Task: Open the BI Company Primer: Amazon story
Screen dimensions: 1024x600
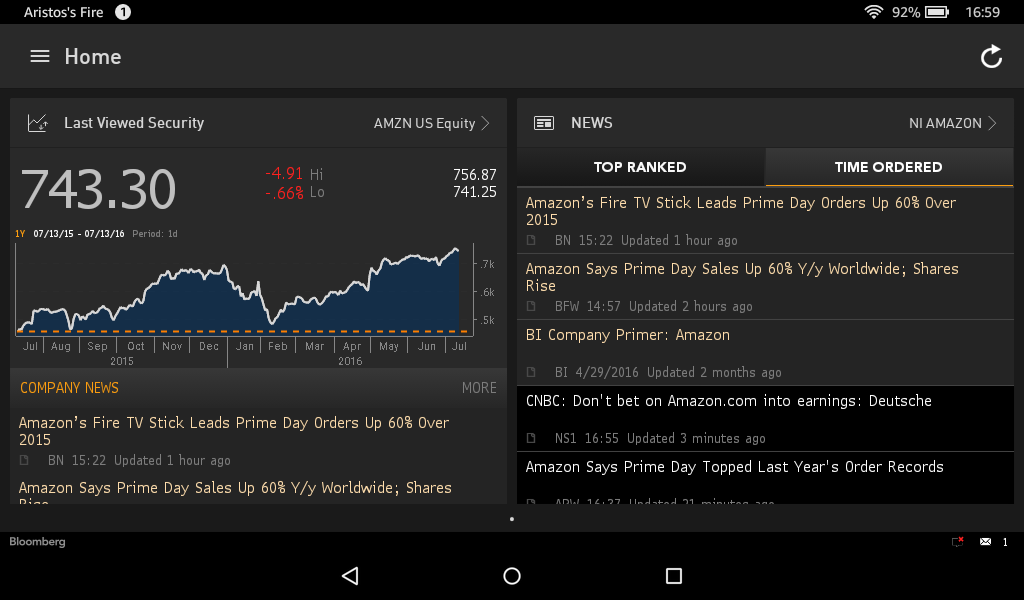Action: point(627,335)
